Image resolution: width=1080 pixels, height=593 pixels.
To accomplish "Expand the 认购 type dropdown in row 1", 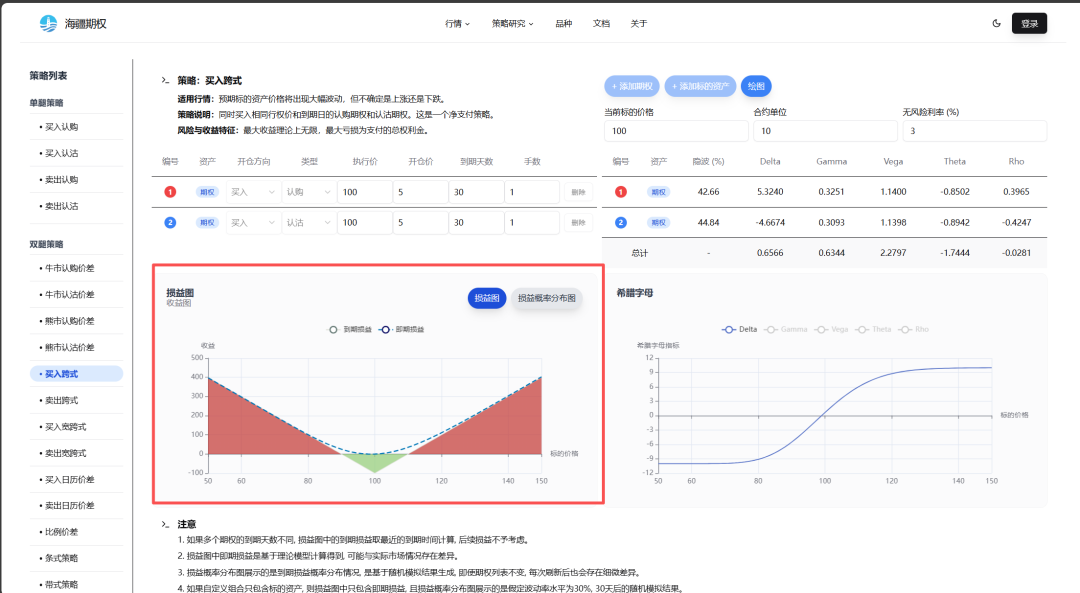I will (307, 192).
